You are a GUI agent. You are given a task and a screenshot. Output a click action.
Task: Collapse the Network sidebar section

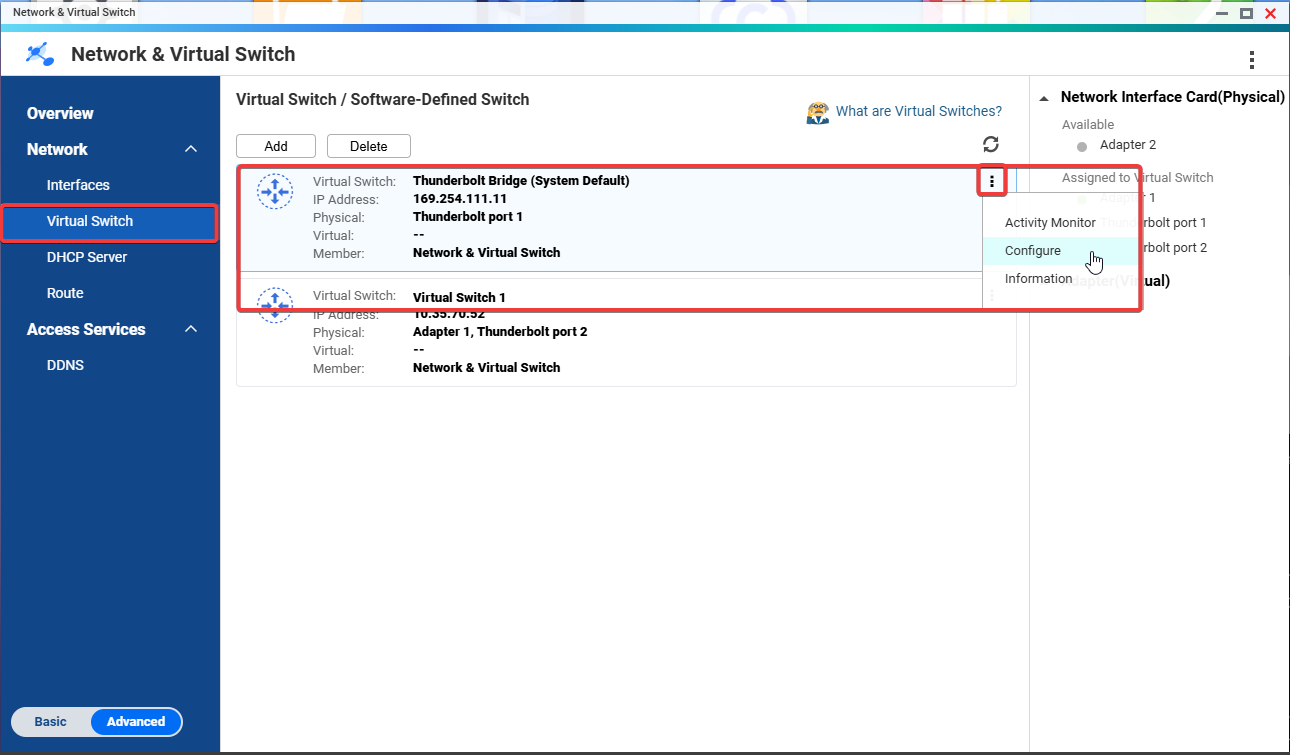191,149
